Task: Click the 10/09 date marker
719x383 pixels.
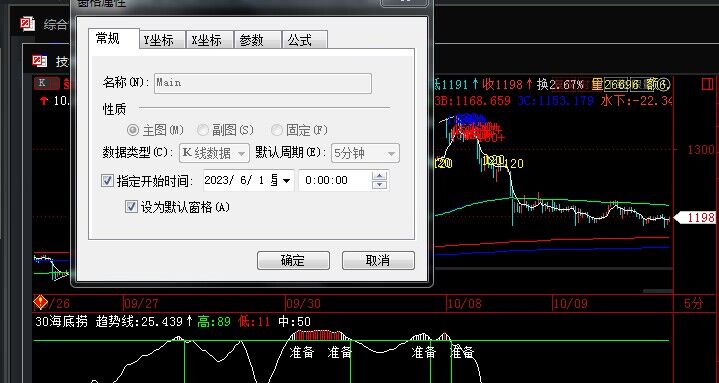Action: coord(570,303)
